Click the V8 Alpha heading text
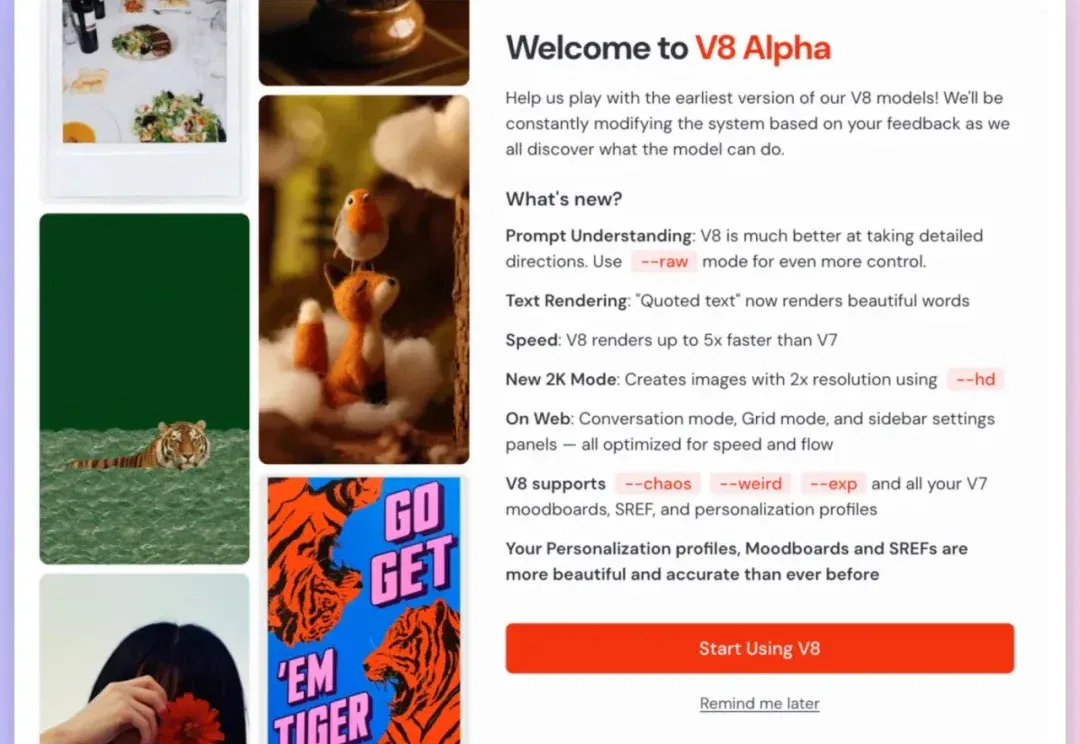The width and height of the screenshot is (1080, 744). pos(762,48)
